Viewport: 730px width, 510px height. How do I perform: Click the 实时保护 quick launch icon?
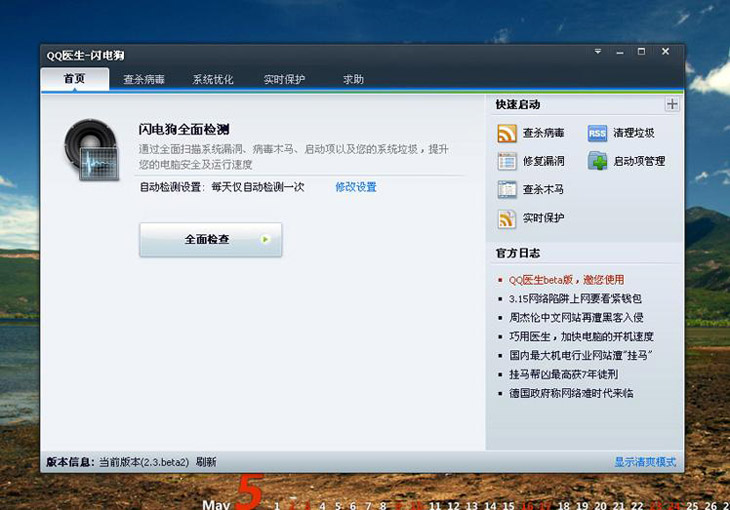pos(507,218)
